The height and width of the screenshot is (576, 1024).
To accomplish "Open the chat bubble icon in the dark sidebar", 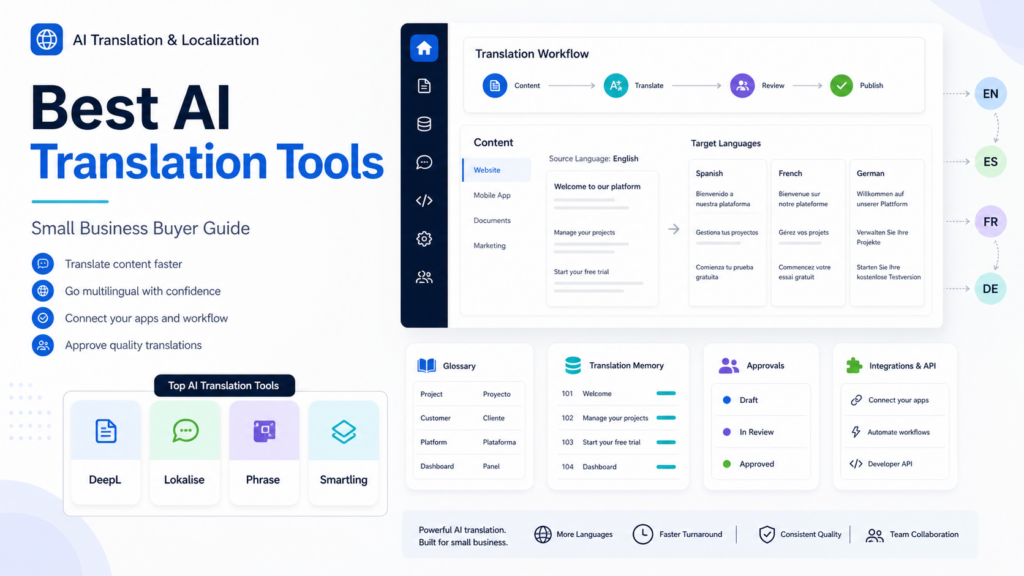I will [424, 162].
